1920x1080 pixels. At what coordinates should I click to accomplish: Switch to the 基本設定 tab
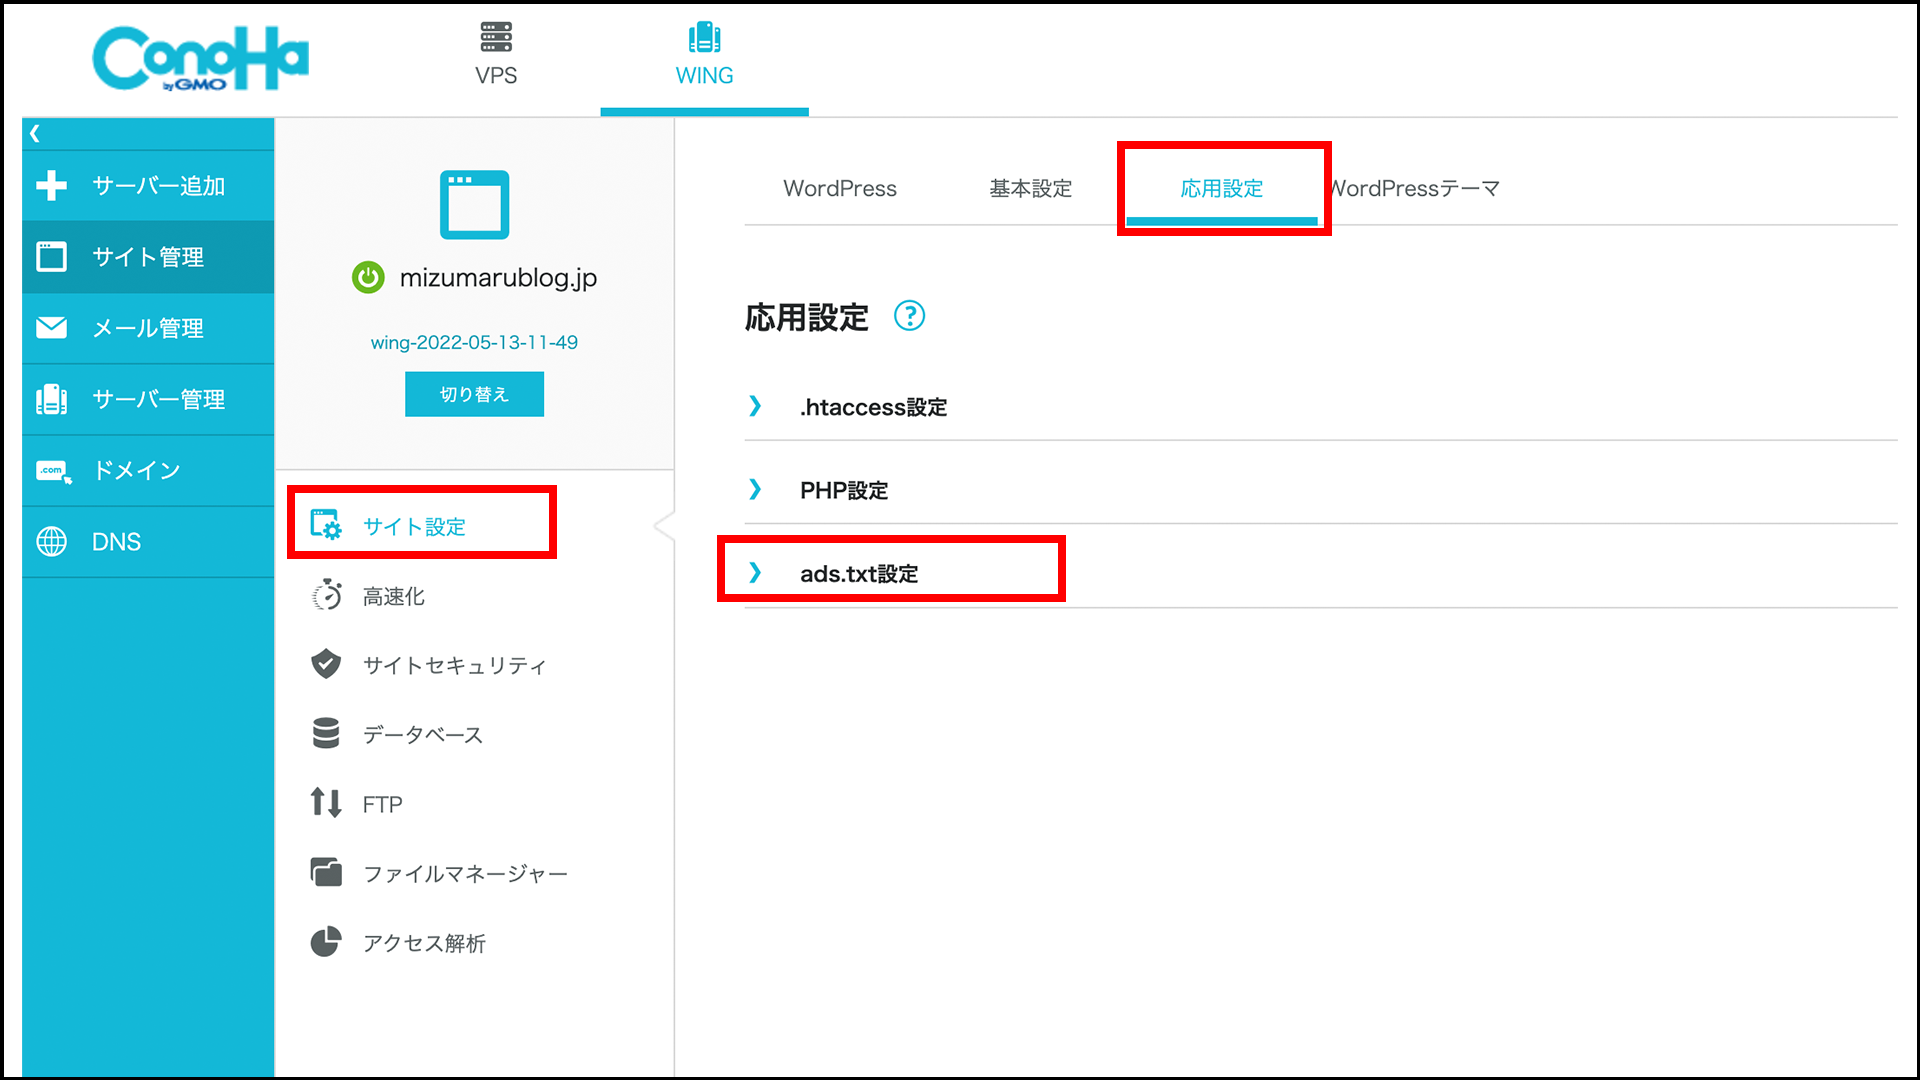(x=1030, y=188)
